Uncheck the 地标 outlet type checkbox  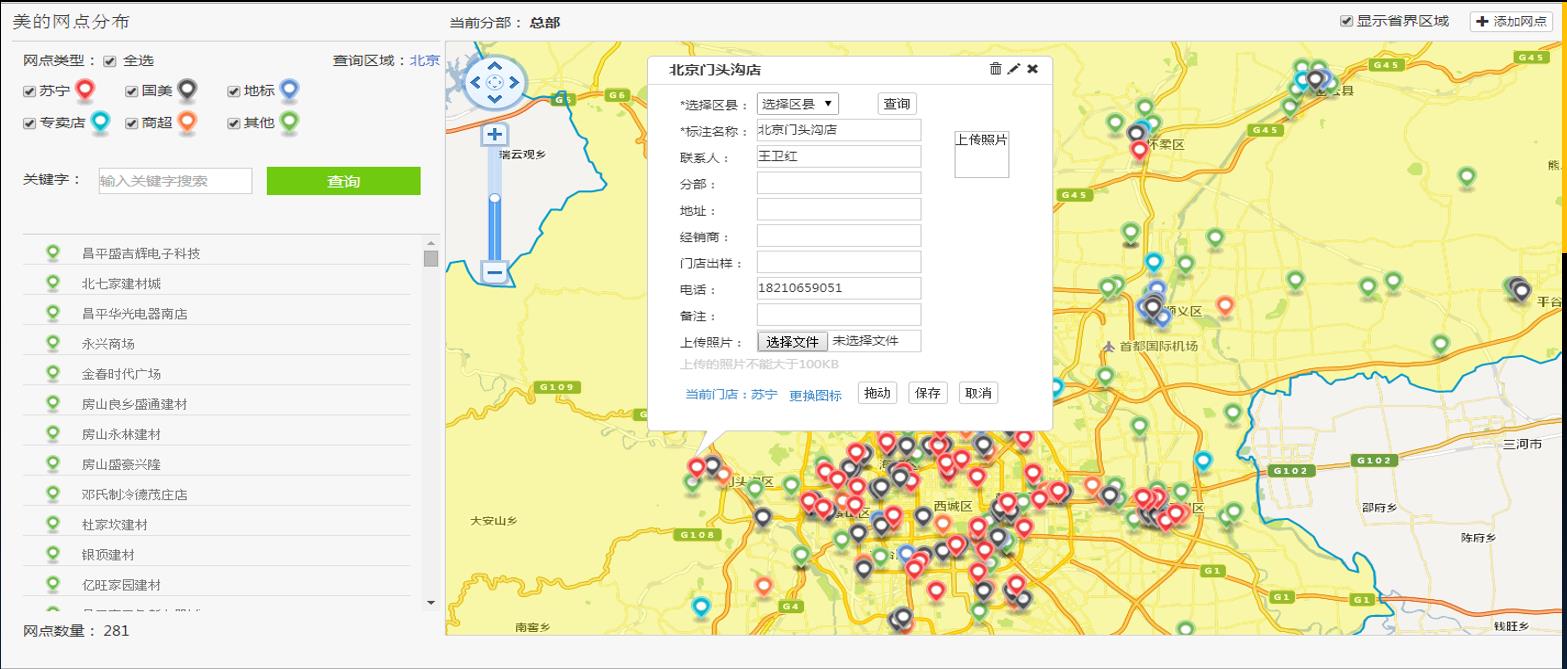[234, 91]
